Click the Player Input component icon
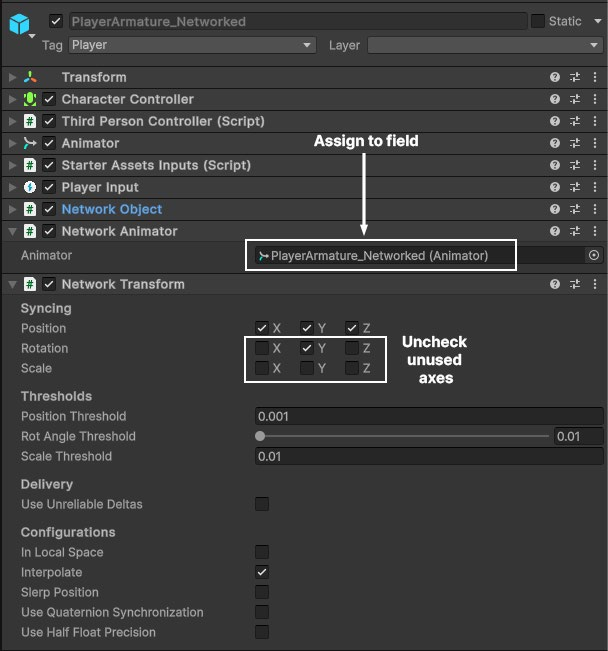Viewport: 608px width, 651px height. pyautogui.click(x=30, y=187)
